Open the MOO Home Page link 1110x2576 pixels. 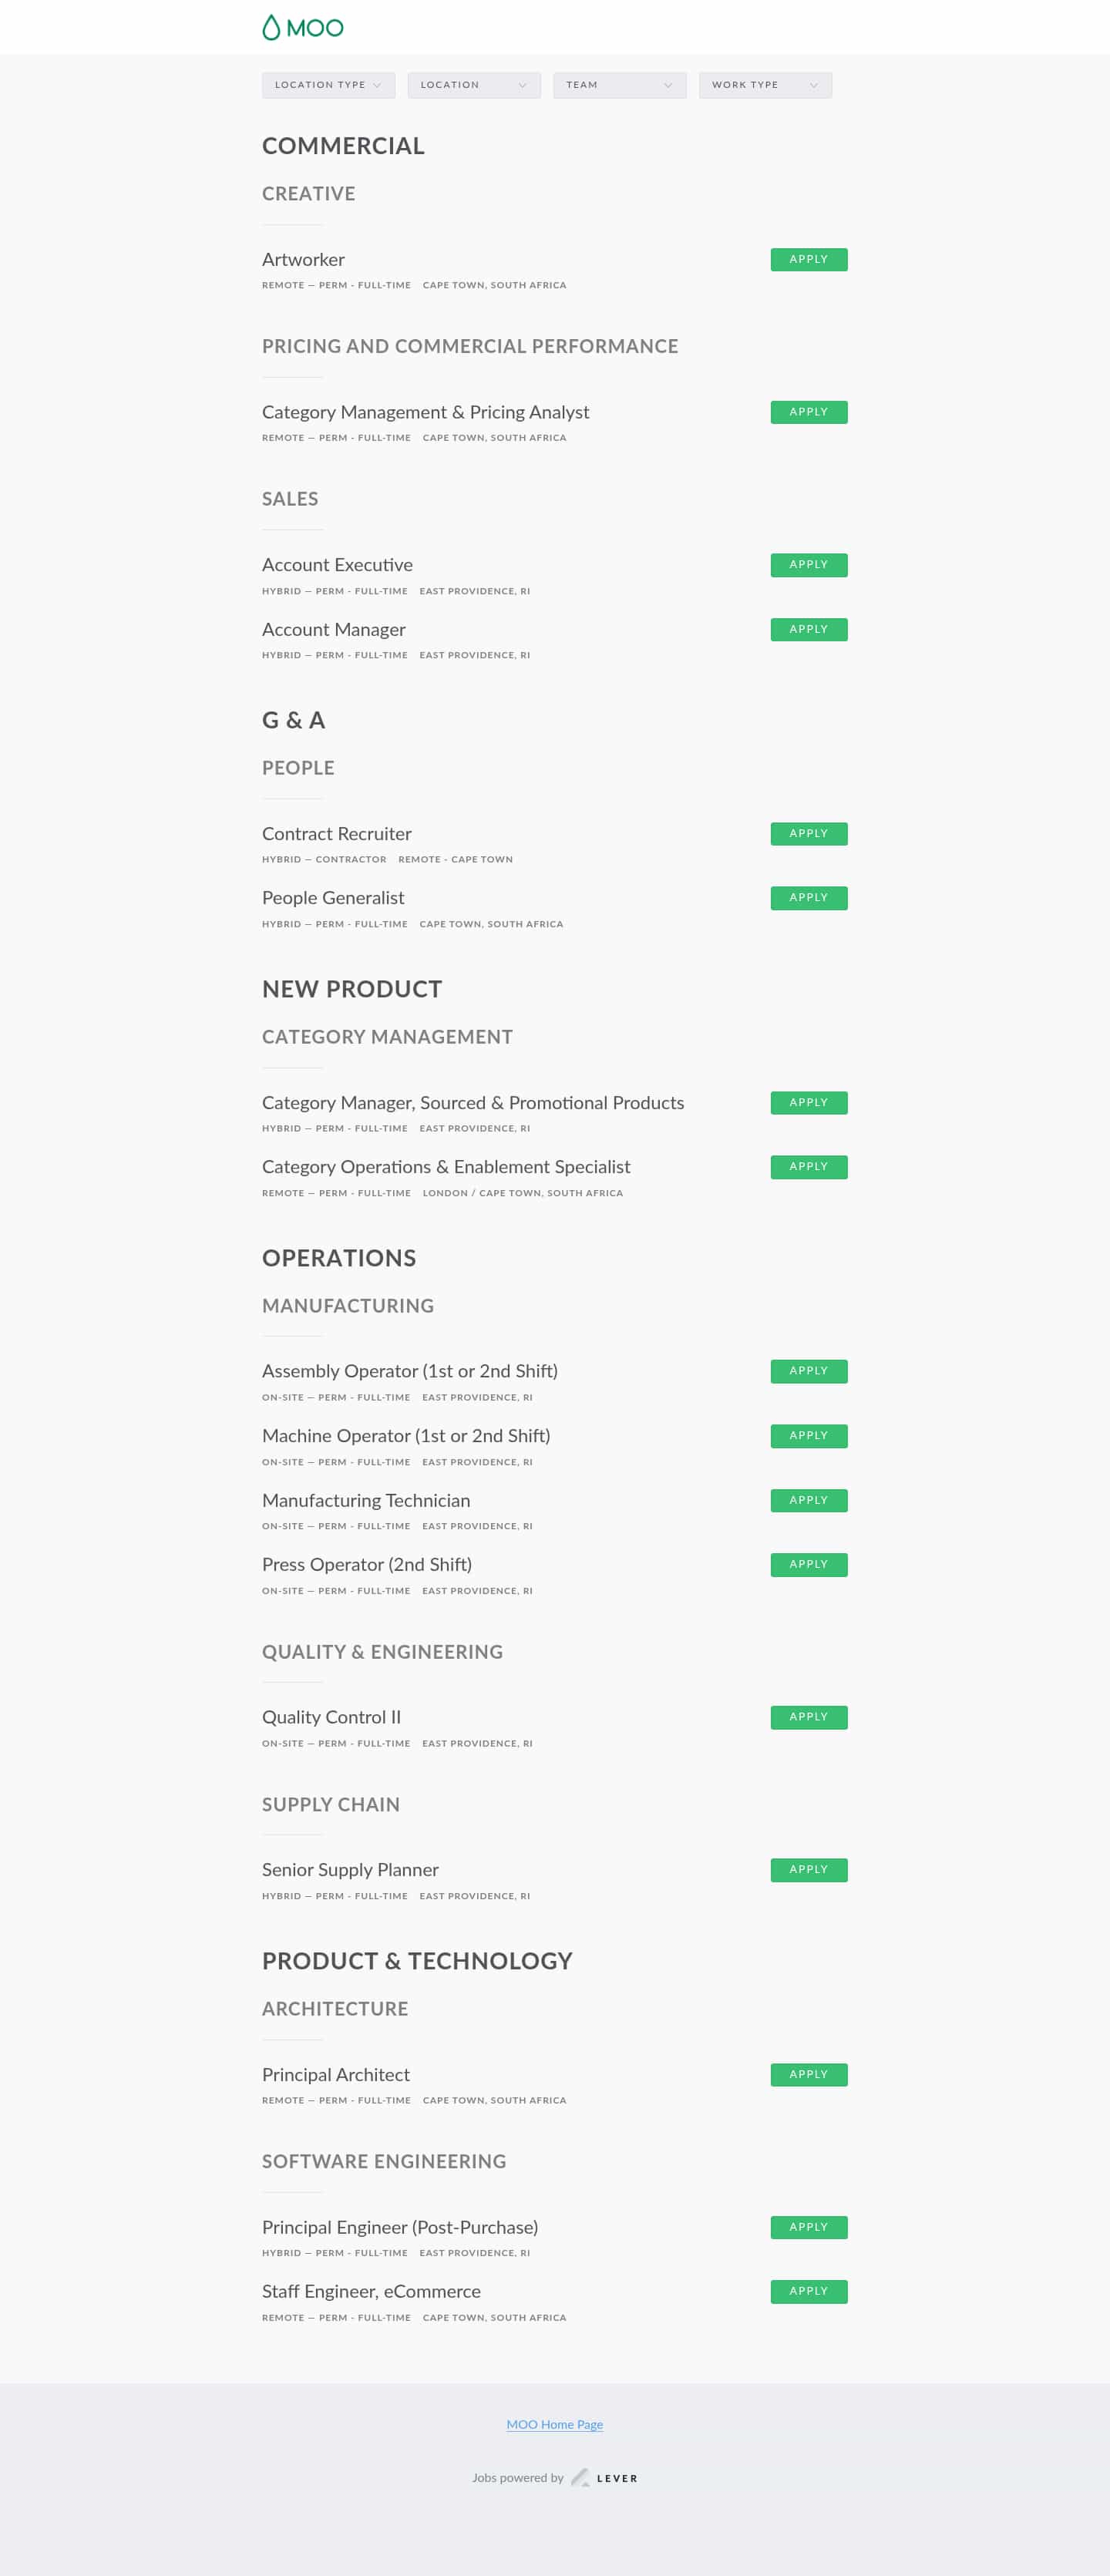pyautogui.click(x=555, y=2424)
